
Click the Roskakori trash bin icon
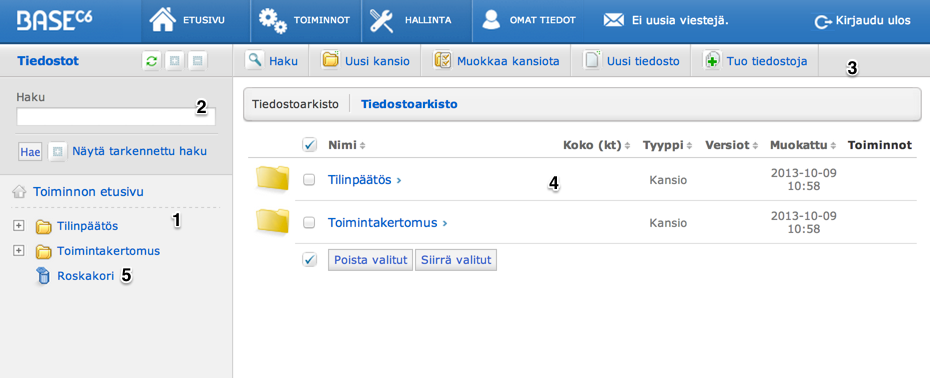(x=43, y=276)
